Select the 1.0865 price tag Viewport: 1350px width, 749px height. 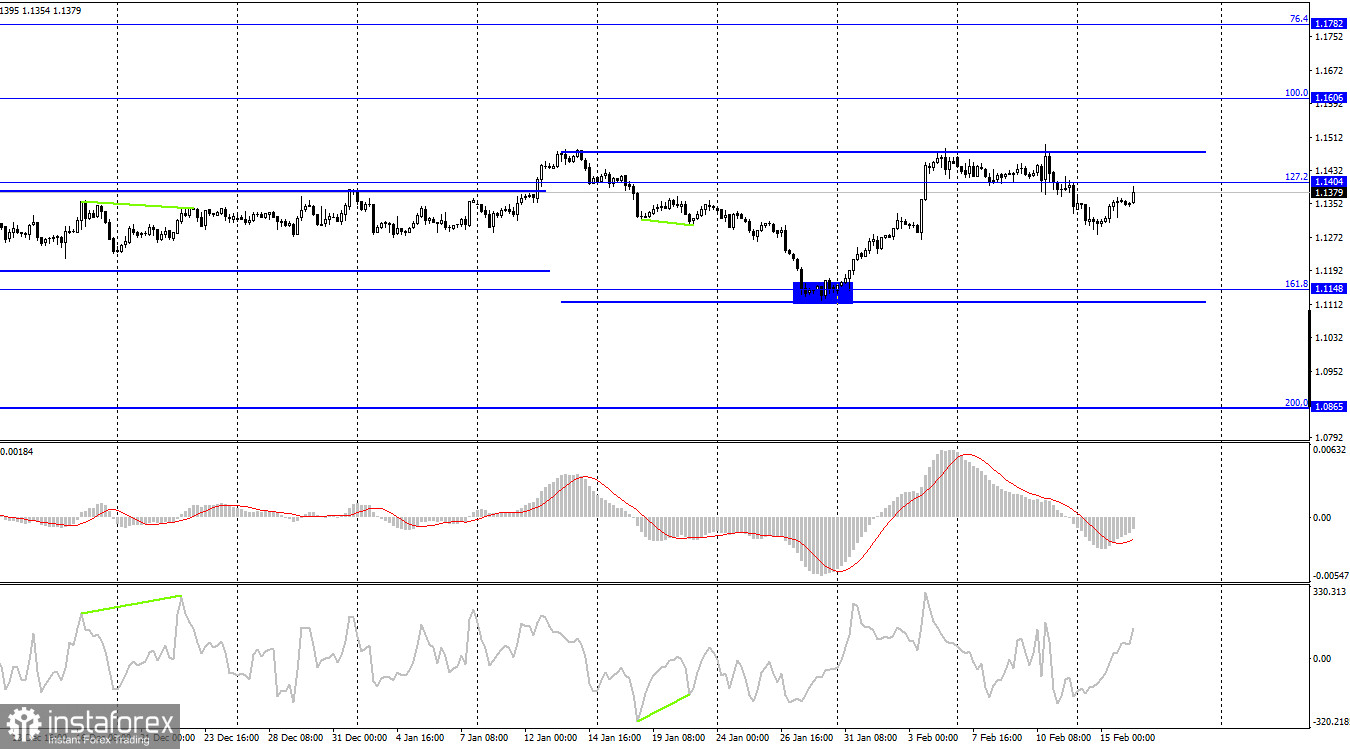(x=1329, y=407)
